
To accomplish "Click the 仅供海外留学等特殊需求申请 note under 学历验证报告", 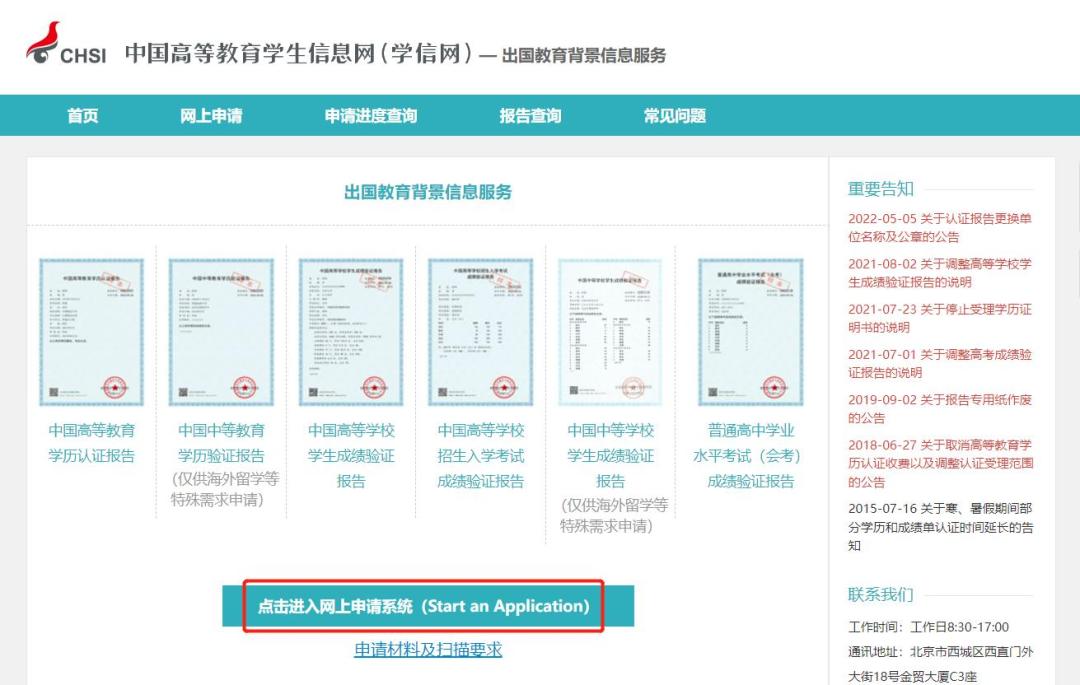I will click(x=224, y=489).
